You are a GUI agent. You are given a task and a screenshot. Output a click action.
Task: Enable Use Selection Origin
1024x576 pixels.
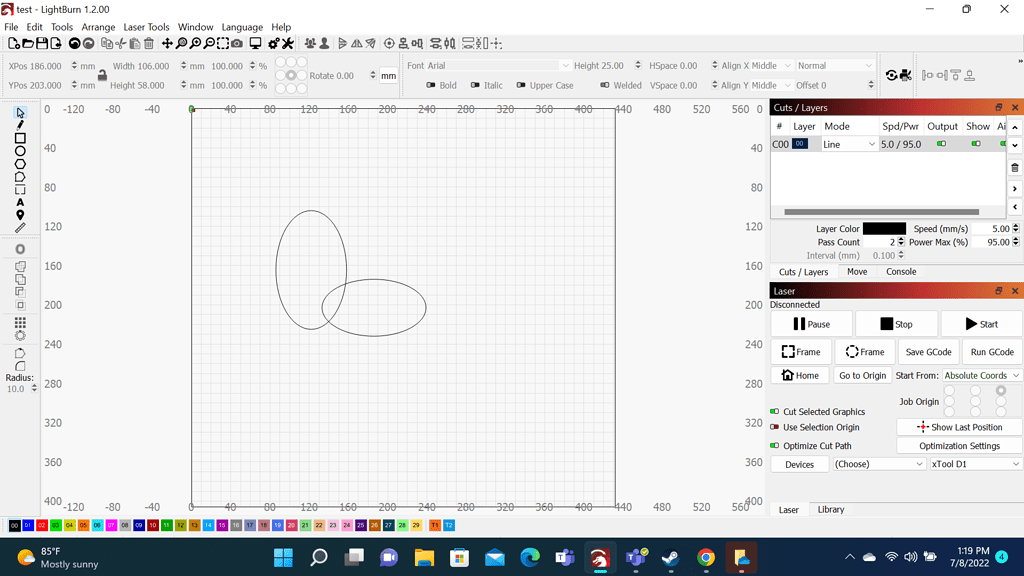click(775, 427)
